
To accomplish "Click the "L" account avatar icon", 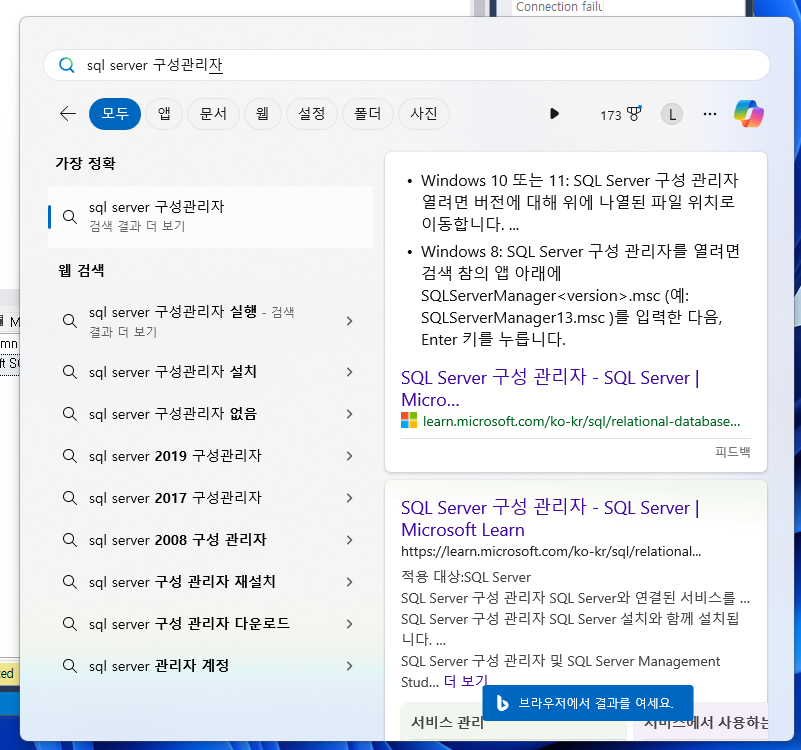I will [x=671, y=114].
